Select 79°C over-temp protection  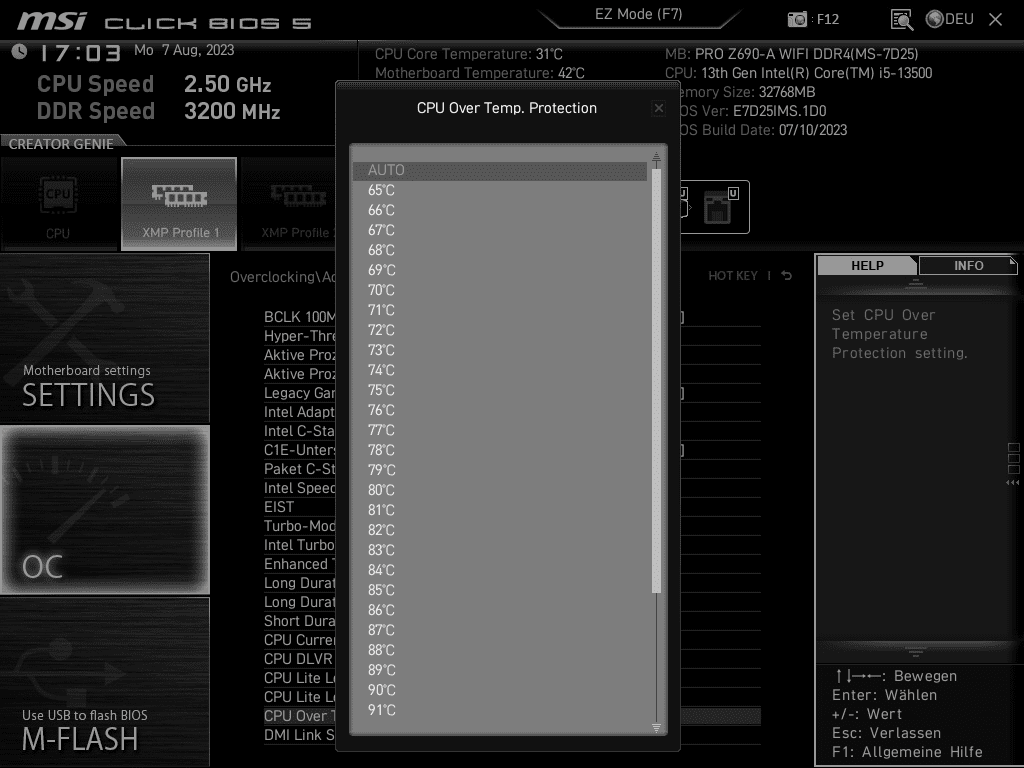click(500, 470)
